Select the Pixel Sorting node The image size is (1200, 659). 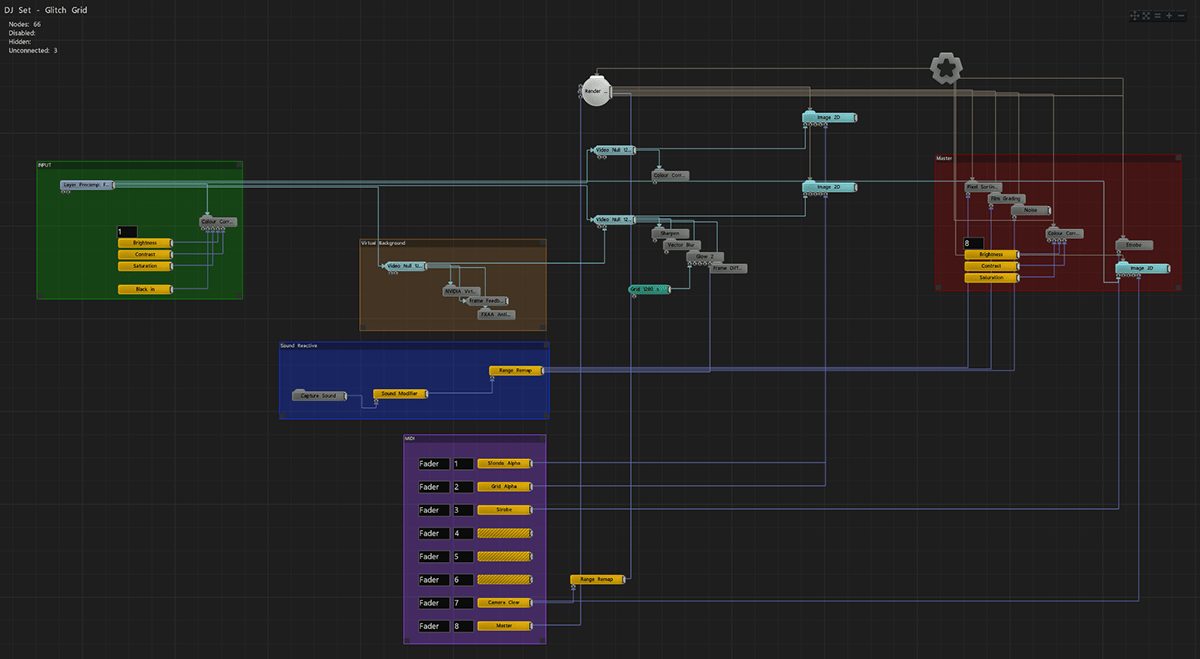984,187
